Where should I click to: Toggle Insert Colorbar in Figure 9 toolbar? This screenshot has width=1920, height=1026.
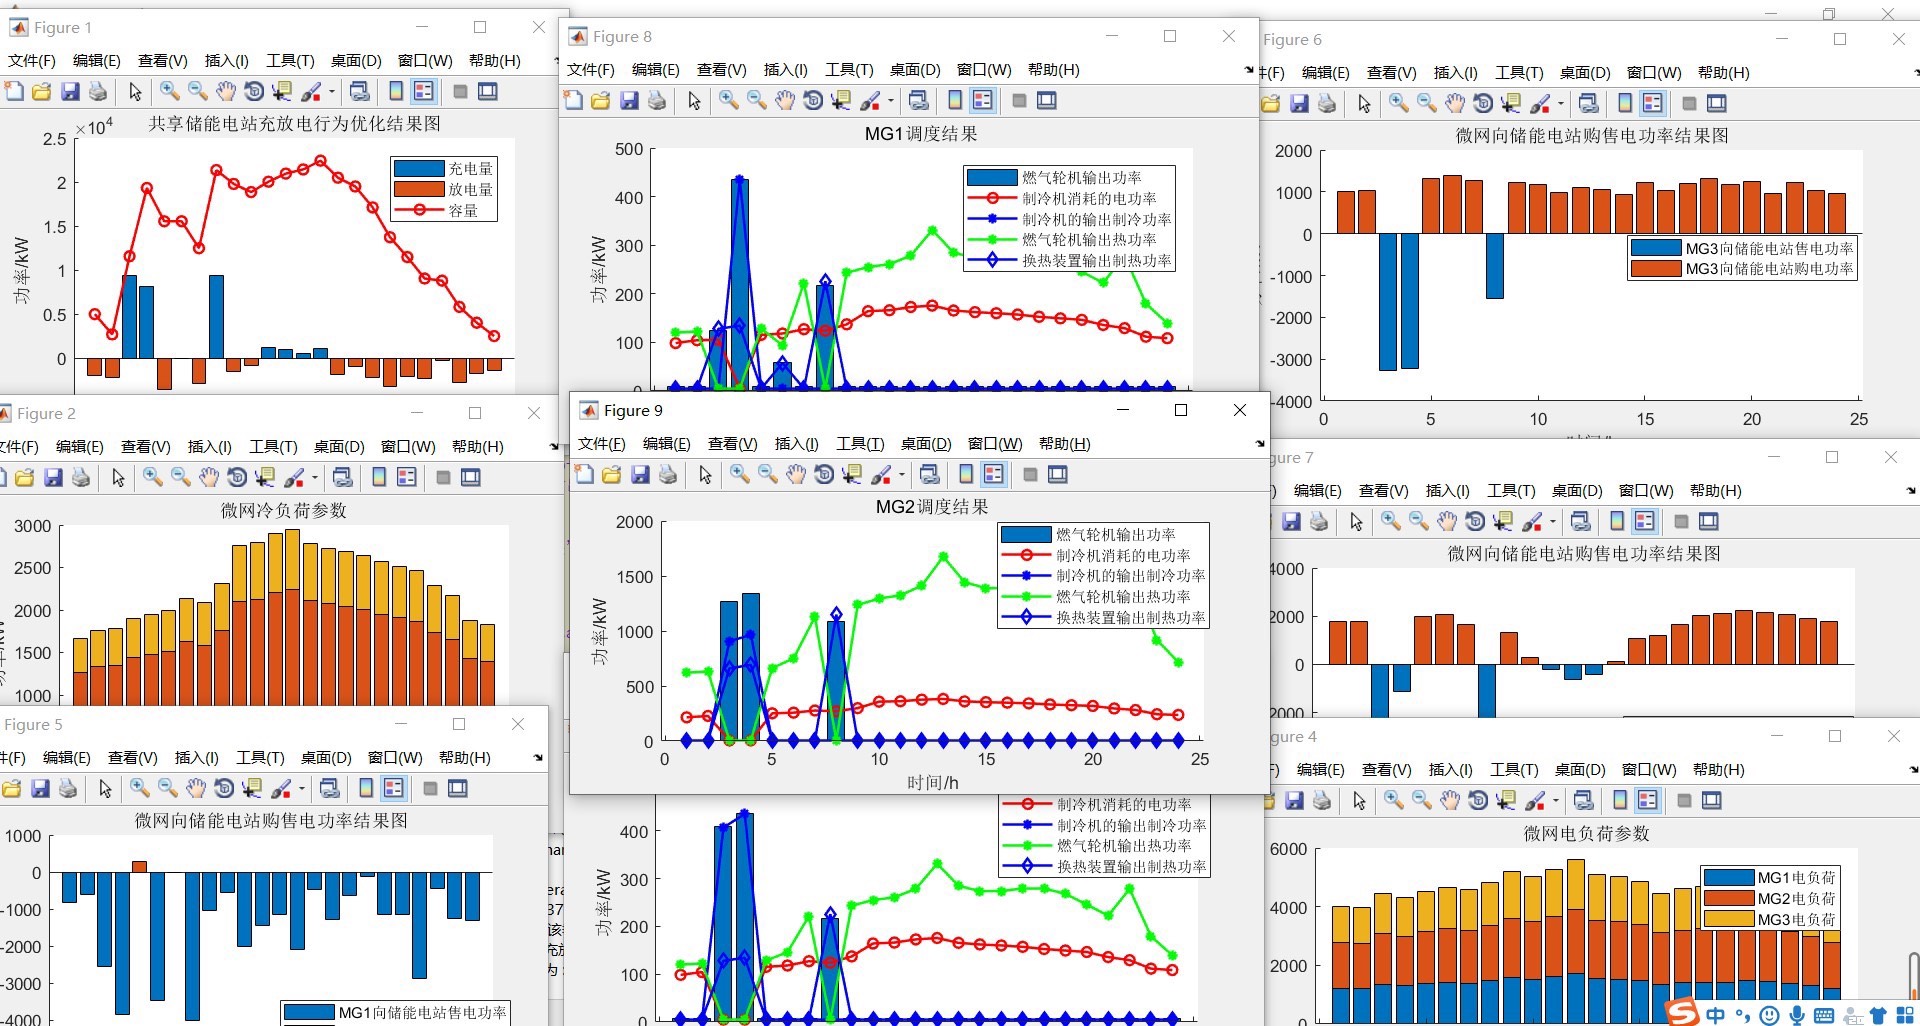tap(966, 474)
